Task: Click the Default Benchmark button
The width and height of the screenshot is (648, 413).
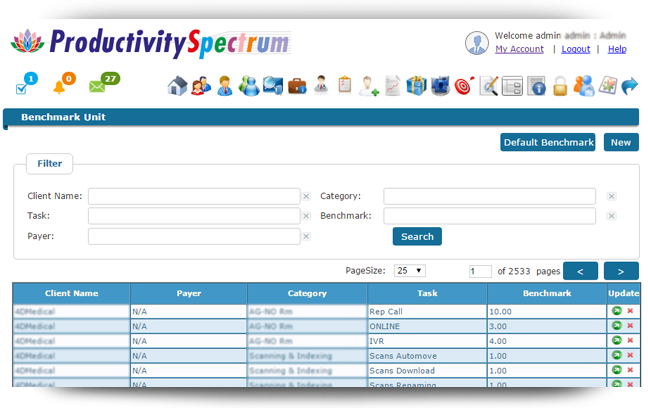Action: click(x=548, y=143)
